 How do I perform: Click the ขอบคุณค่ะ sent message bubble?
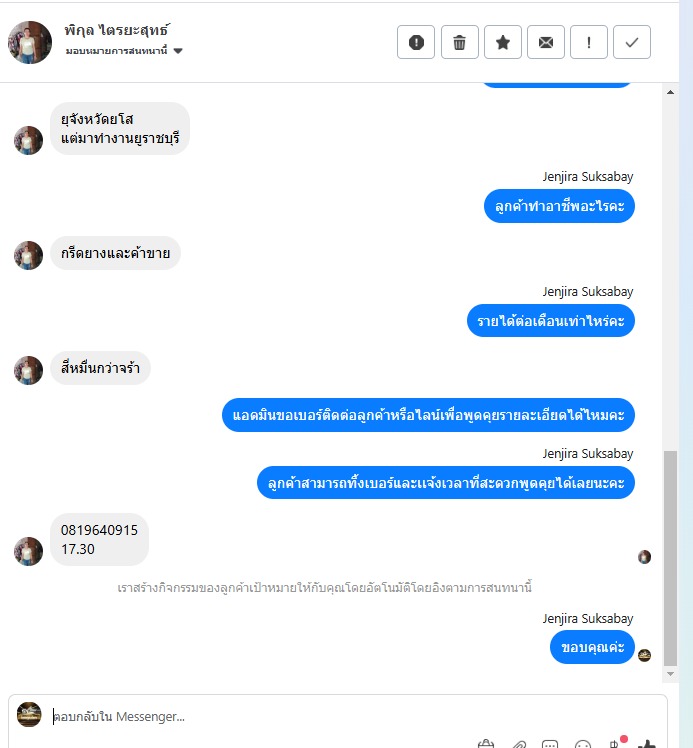click(592, 647)
